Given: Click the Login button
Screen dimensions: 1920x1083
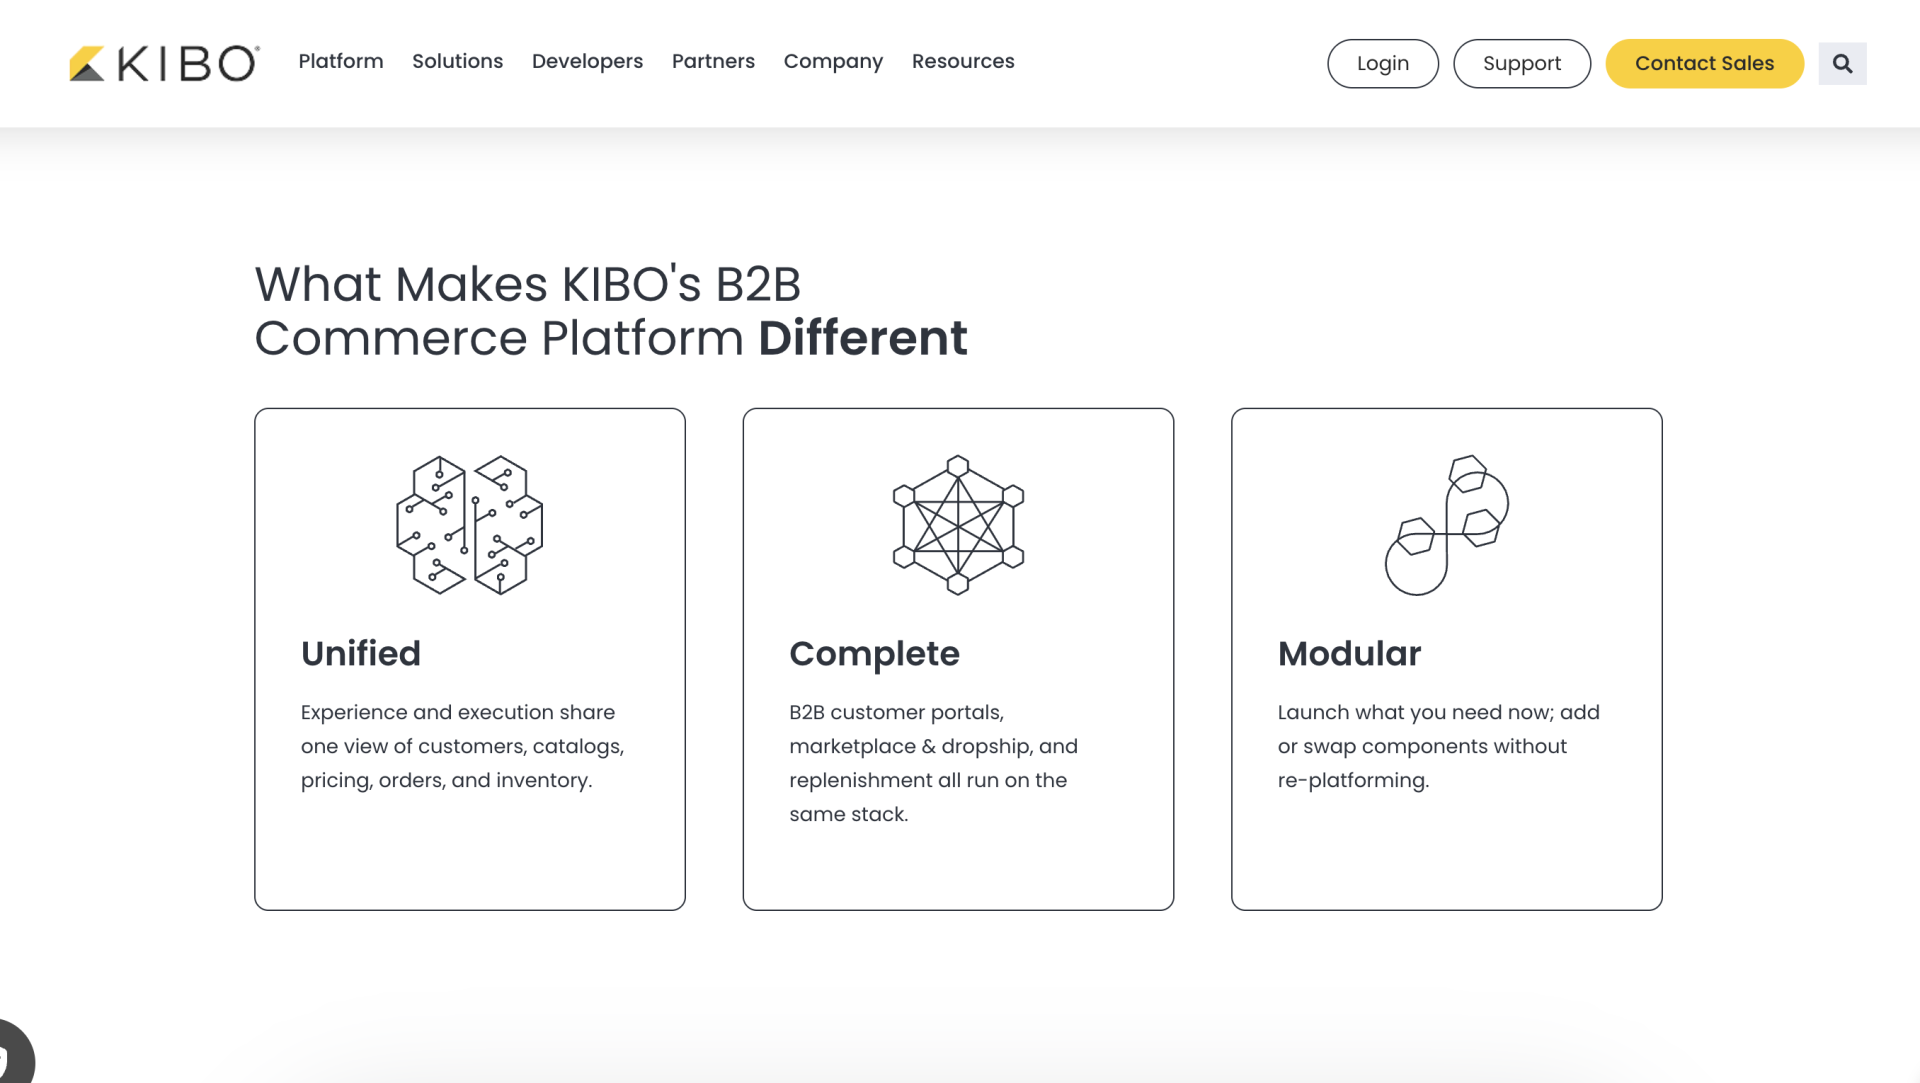Looking at the screenshot, I should pyautogui.click(x=1383, y=64).
